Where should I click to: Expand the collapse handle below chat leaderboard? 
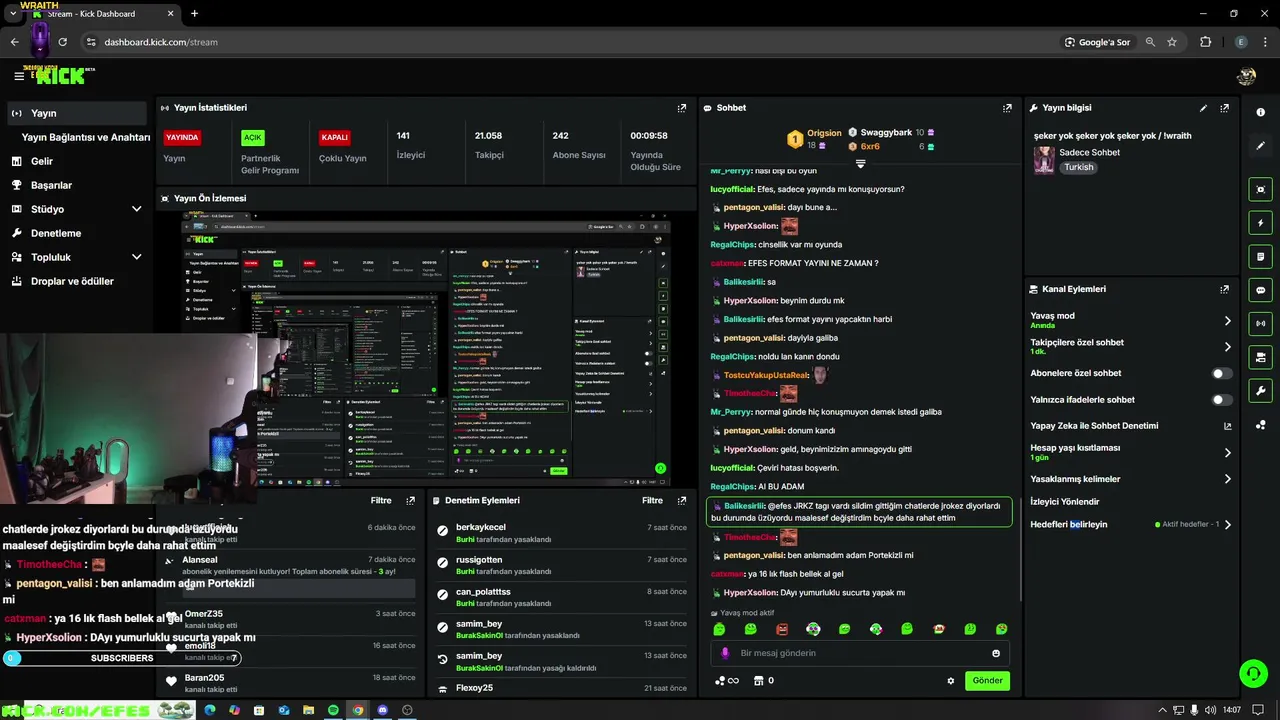[860, 164]
